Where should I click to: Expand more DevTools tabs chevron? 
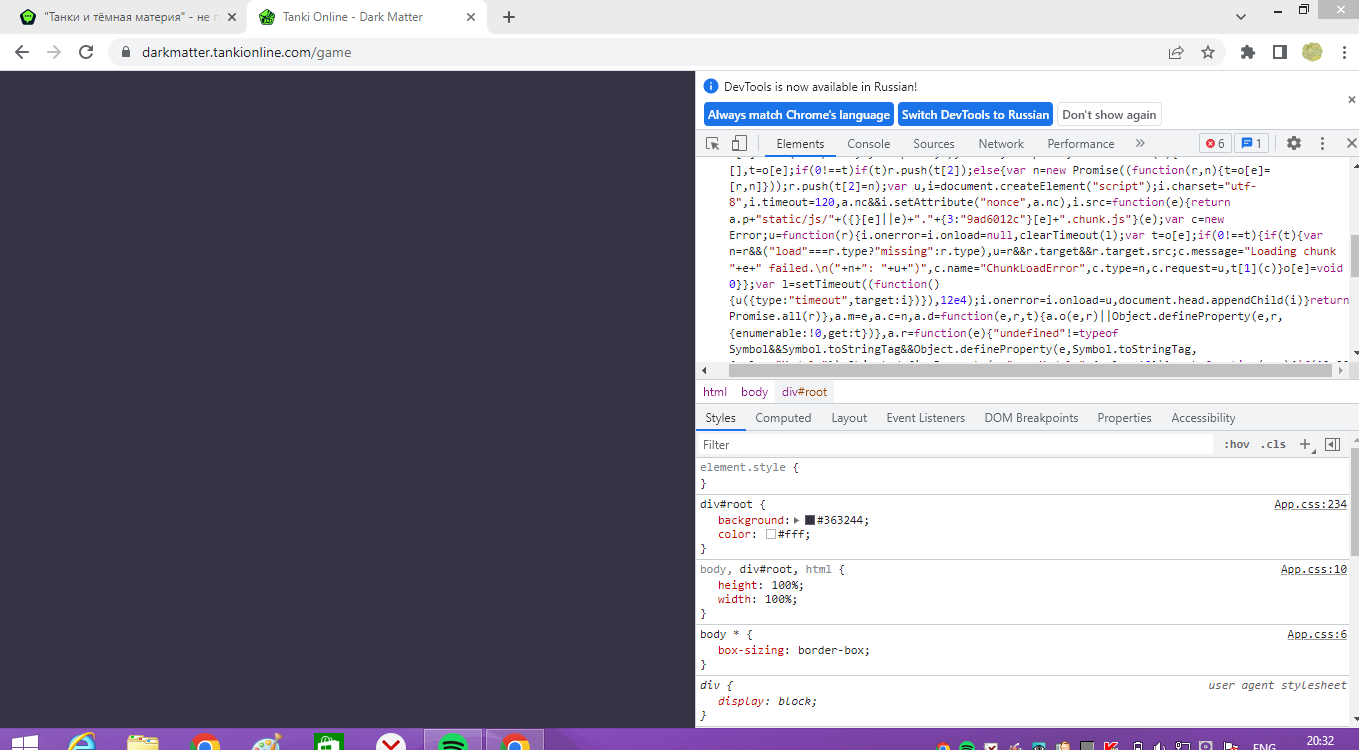pyautogui.click(x=1140, y=143)
